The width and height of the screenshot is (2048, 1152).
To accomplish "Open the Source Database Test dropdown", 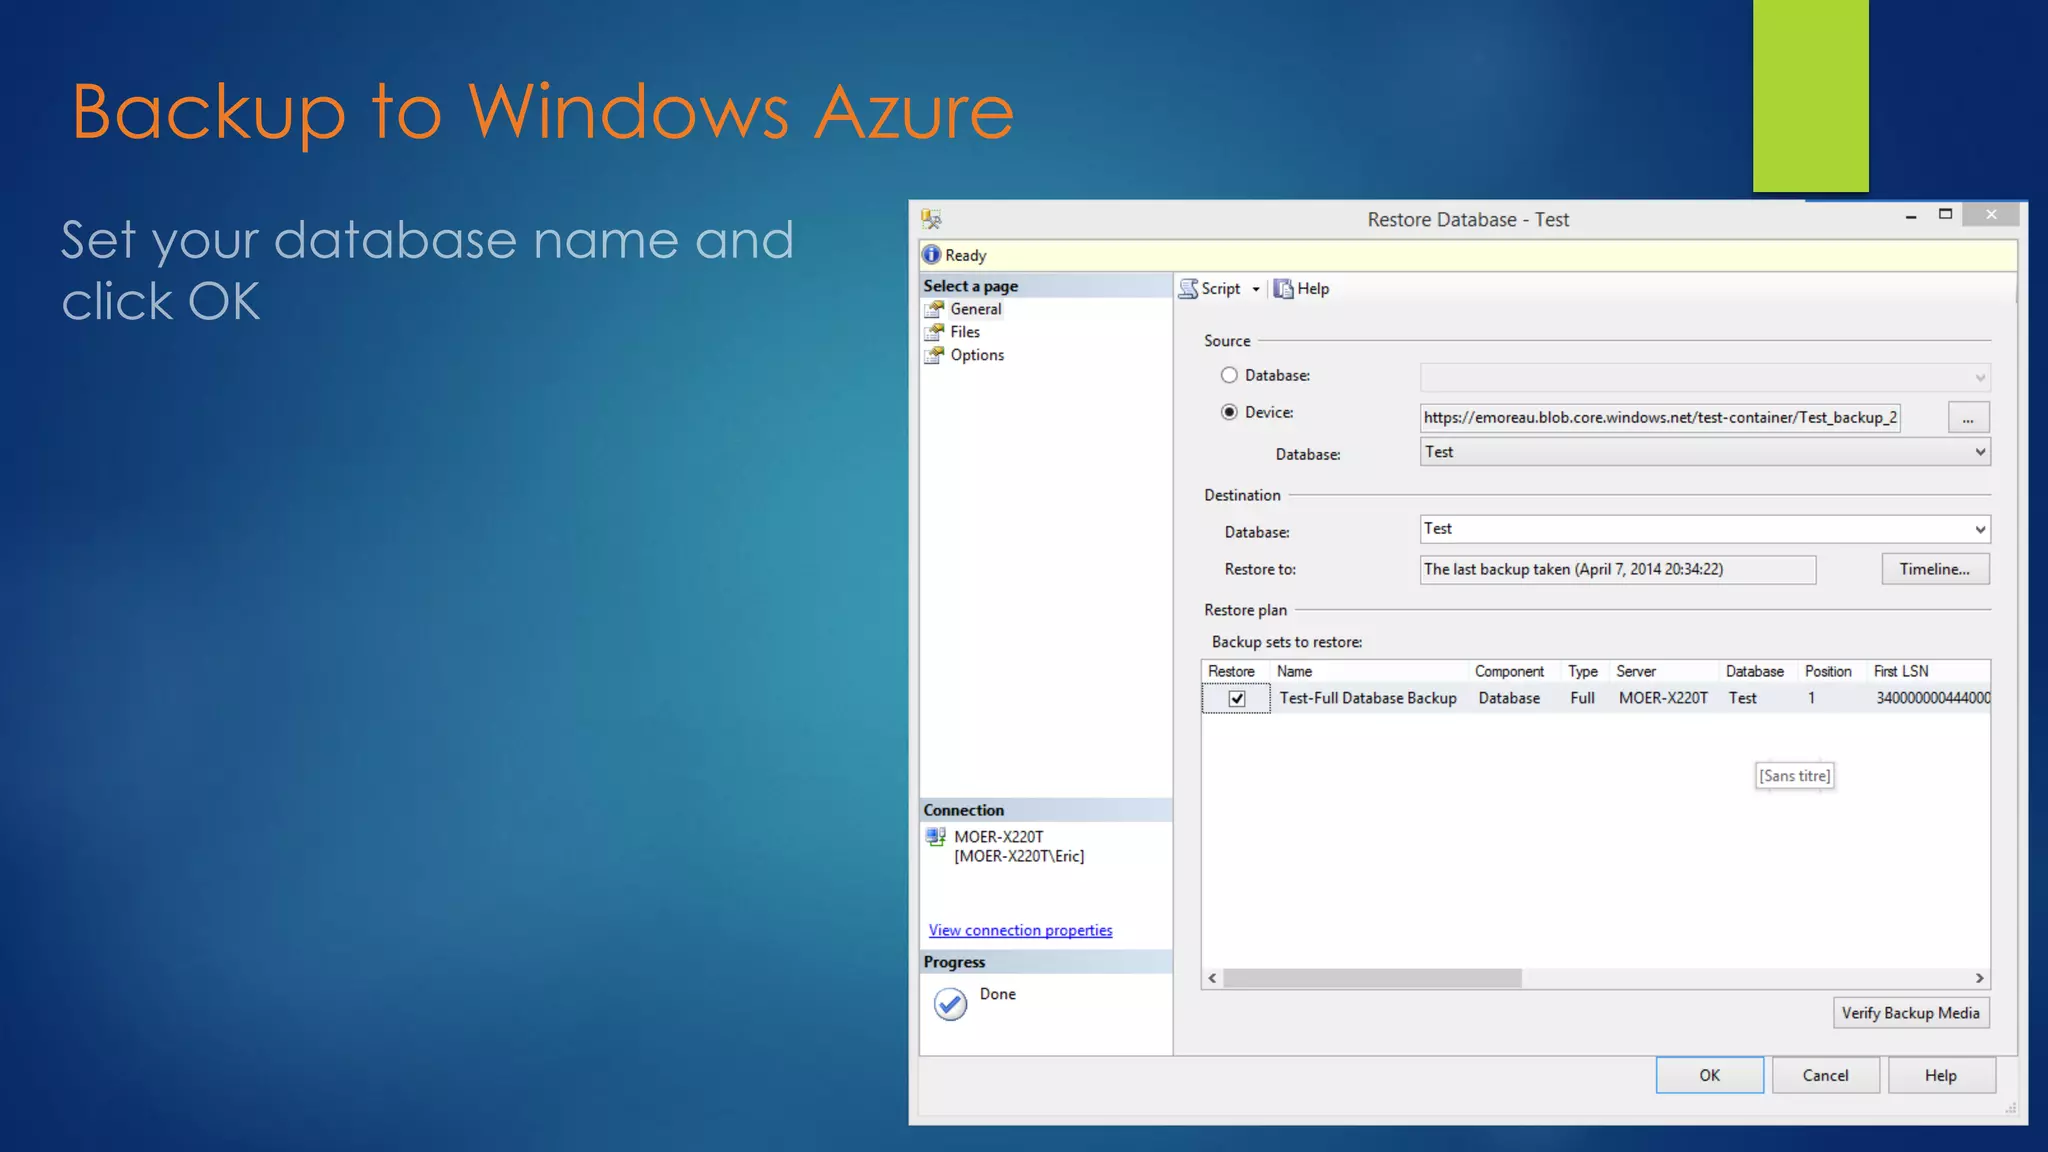I will pyautogui.click(x=1705, y=452).
